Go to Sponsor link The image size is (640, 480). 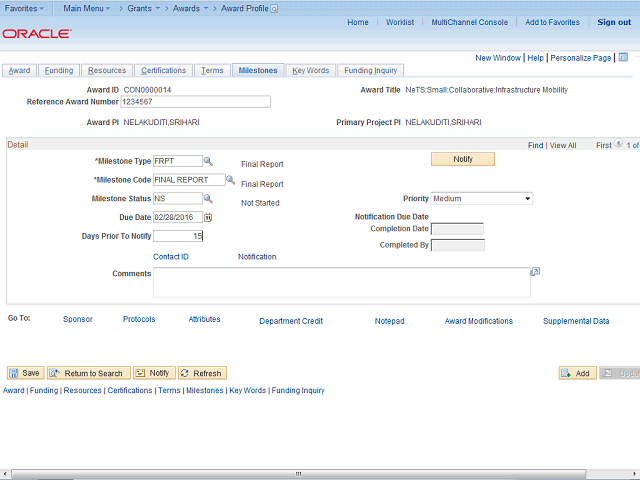[78, 319]
